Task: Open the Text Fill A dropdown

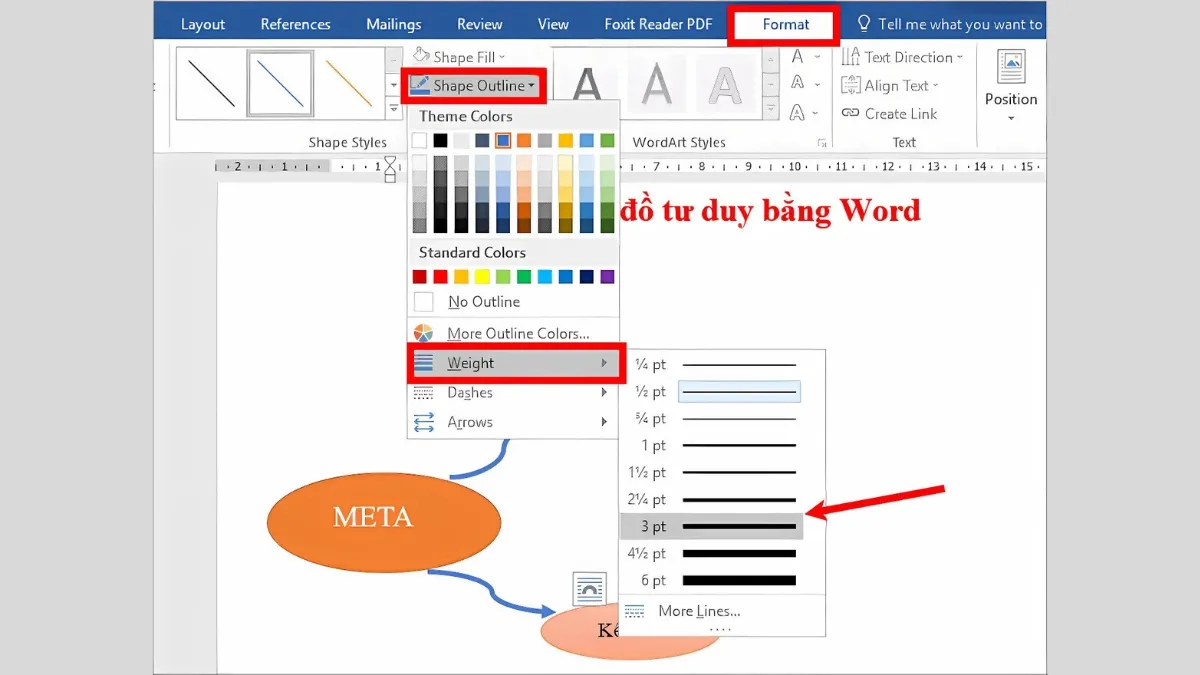Action: pos(804,57)
